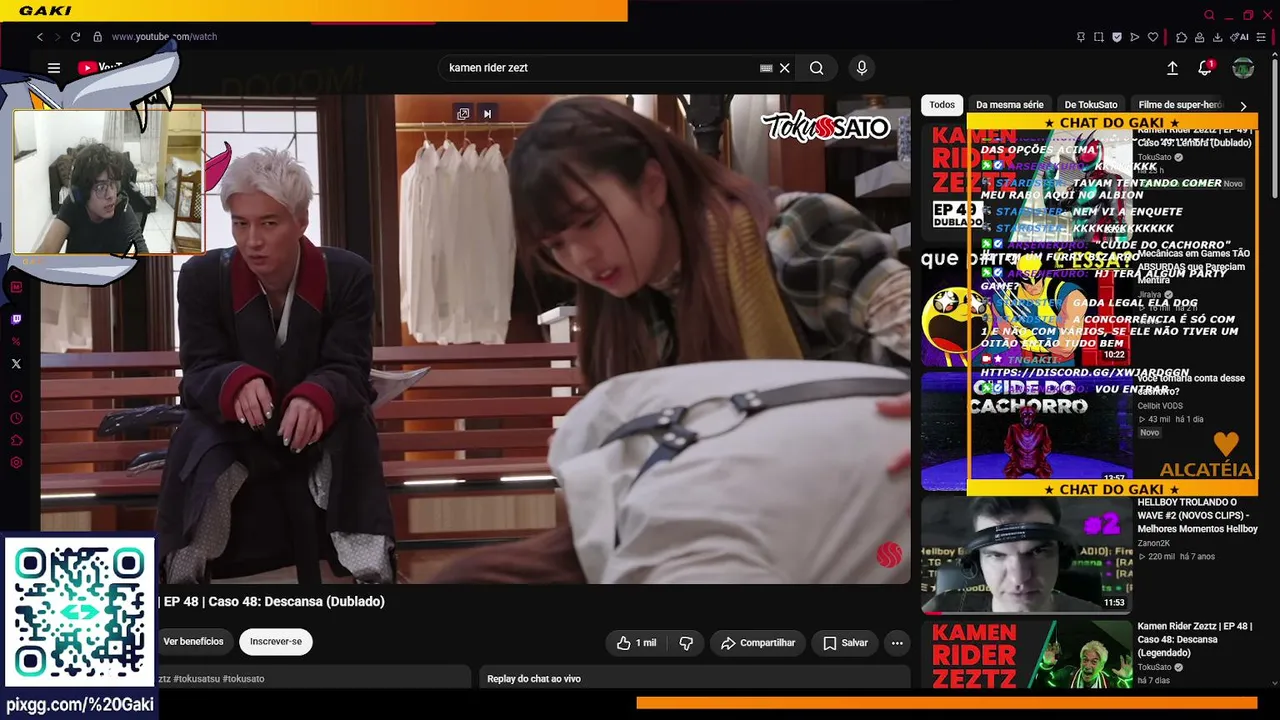Viewport: 1280px width, 720px height.
Task: Click the kamen rider zezt search field
Action: (x=600, y=68)
